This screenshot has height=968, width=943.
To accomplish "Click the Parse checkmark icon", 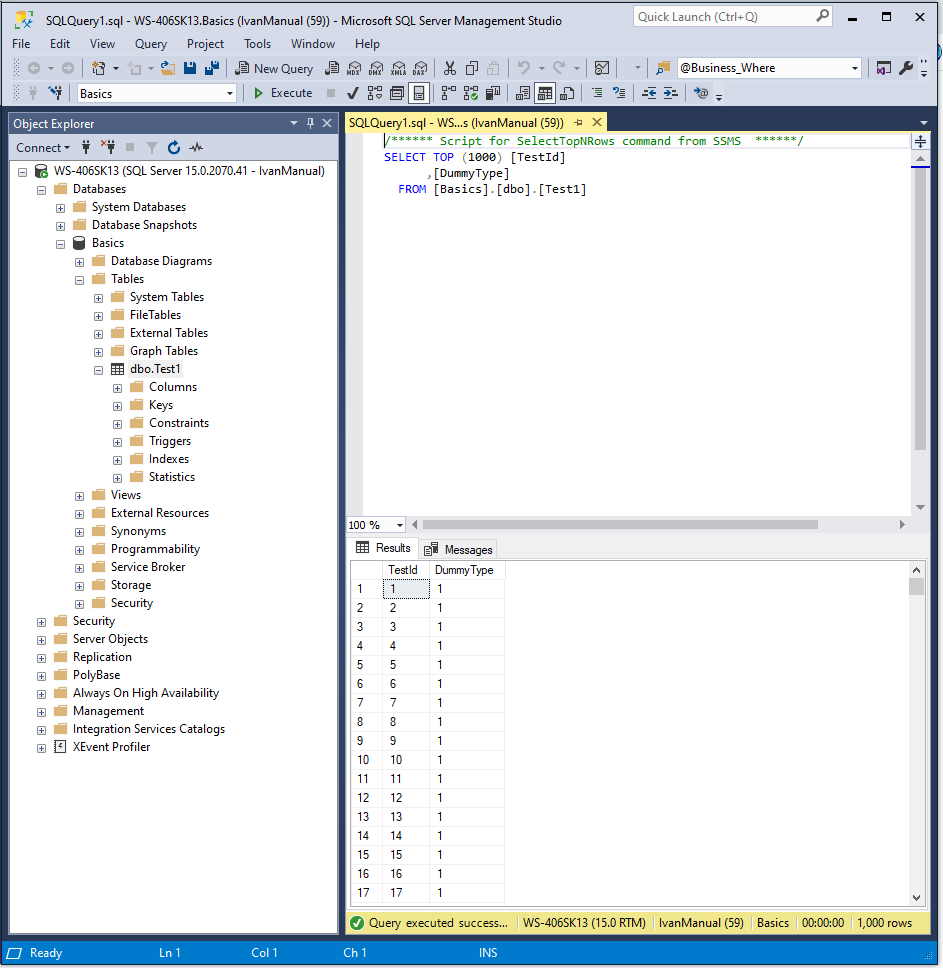I will (352, 93).
